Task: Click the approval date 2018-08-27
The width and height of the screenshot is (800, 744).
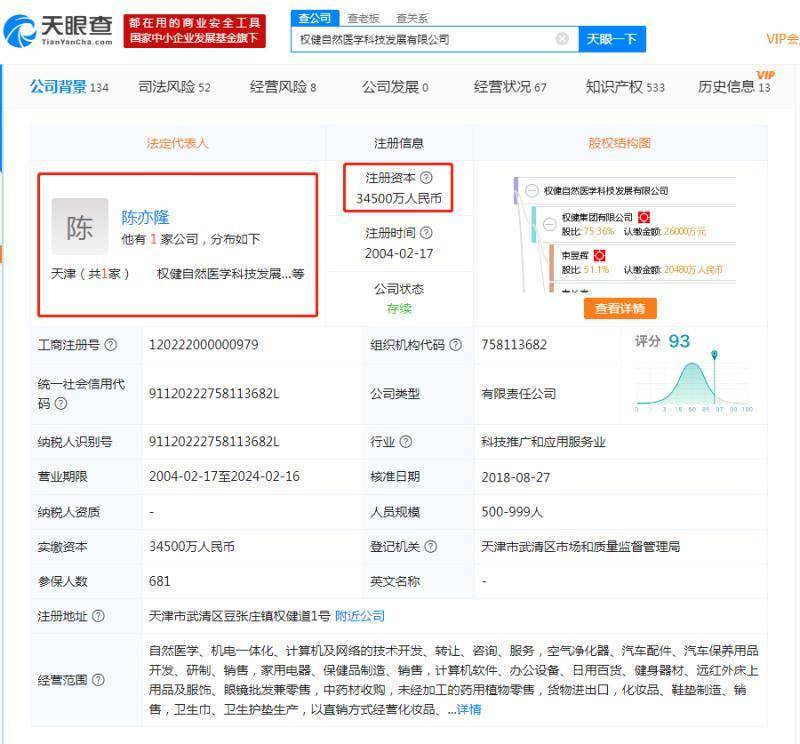Action: [515, 478]
